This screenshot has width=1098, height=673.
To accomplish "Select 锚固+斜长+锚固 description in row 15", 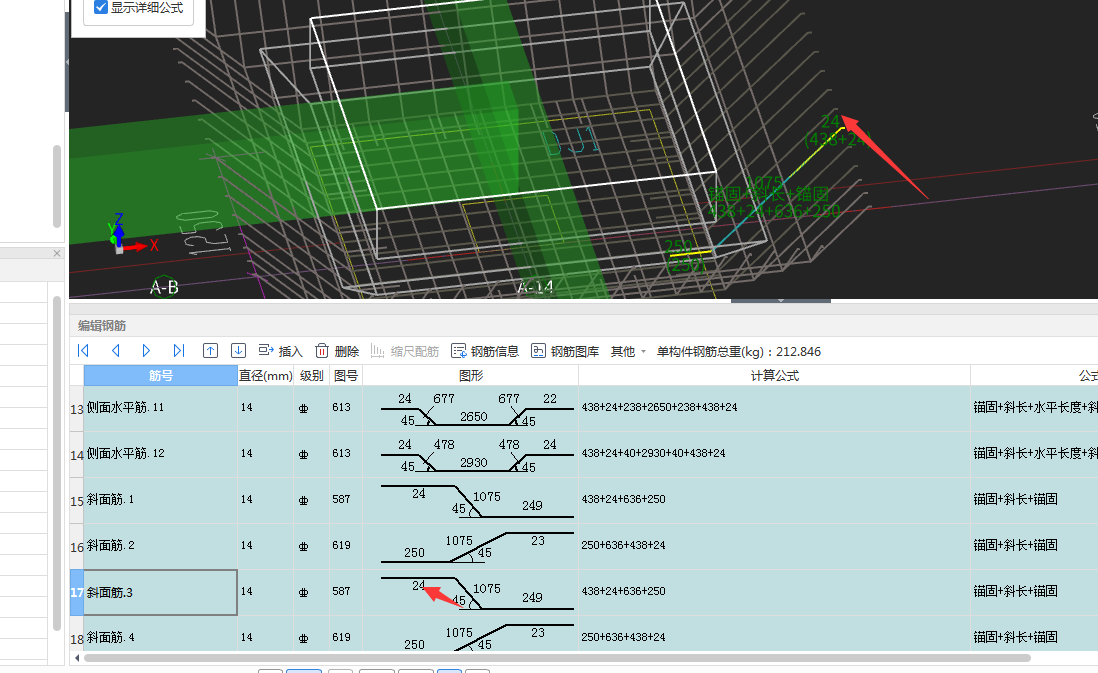I will [1015, 499].
